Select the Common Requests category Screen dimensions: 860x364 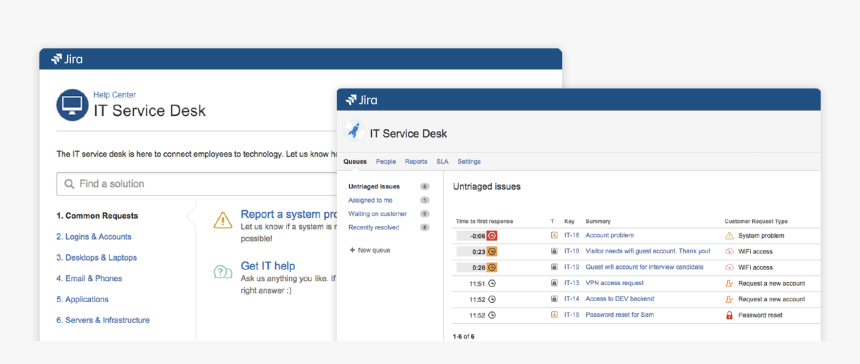(x=97, y=216)
